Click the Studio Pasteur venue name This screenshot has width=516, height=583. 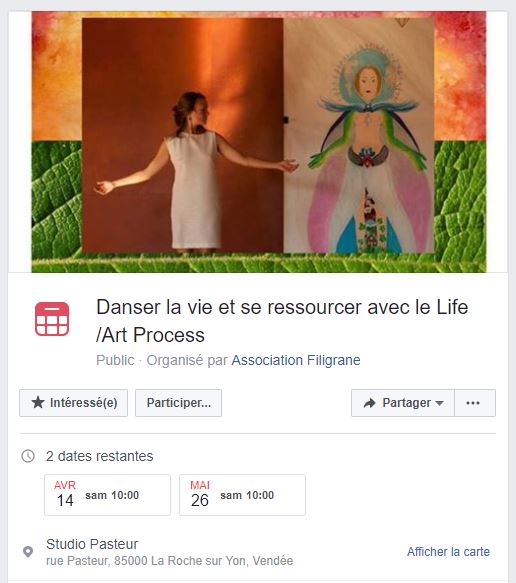(x=92, y=544)
